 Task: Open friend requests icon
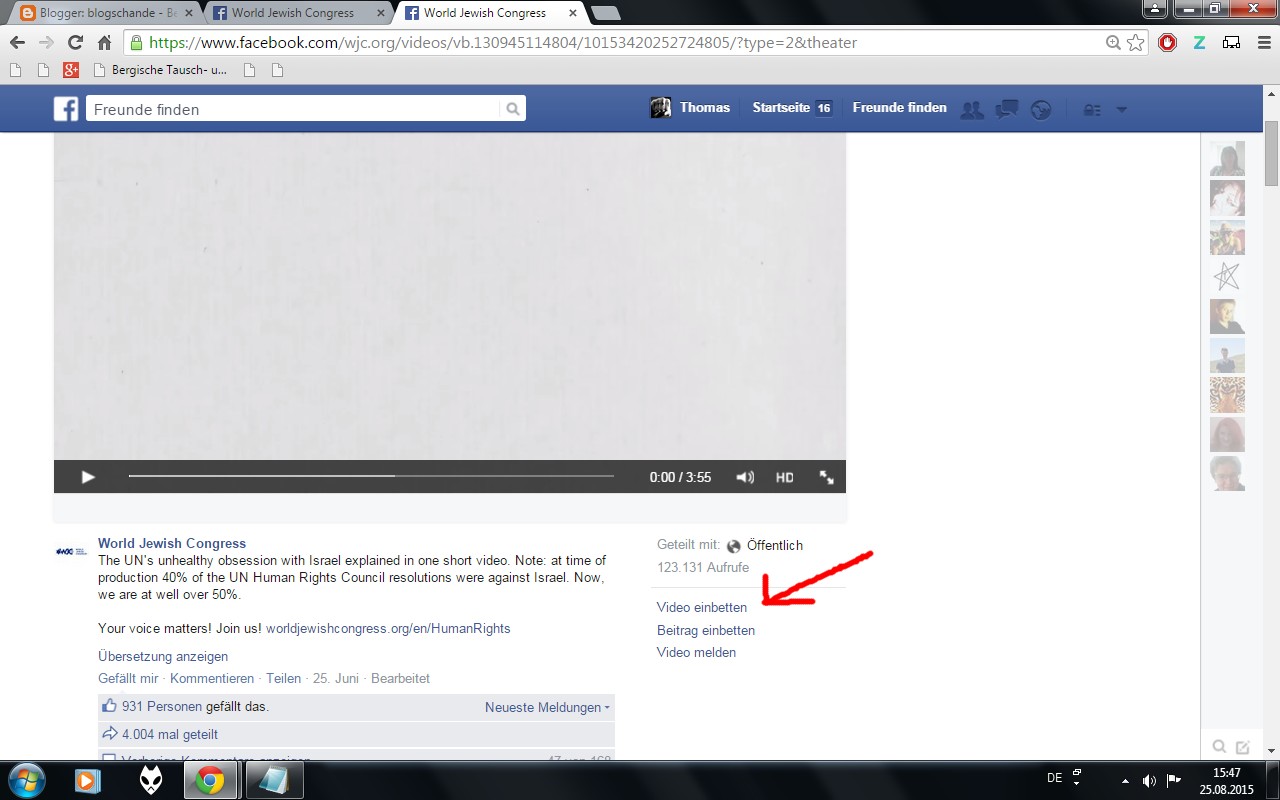click(x=972, y=109)
